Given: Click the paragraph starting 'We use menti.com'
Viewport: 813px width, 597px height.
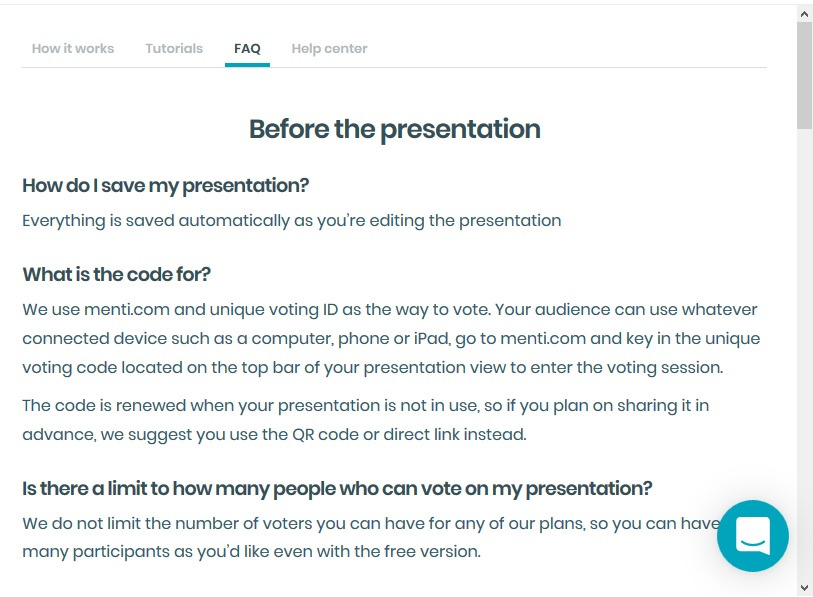Looking at the screenshot, I should click(x=390, y=338).
